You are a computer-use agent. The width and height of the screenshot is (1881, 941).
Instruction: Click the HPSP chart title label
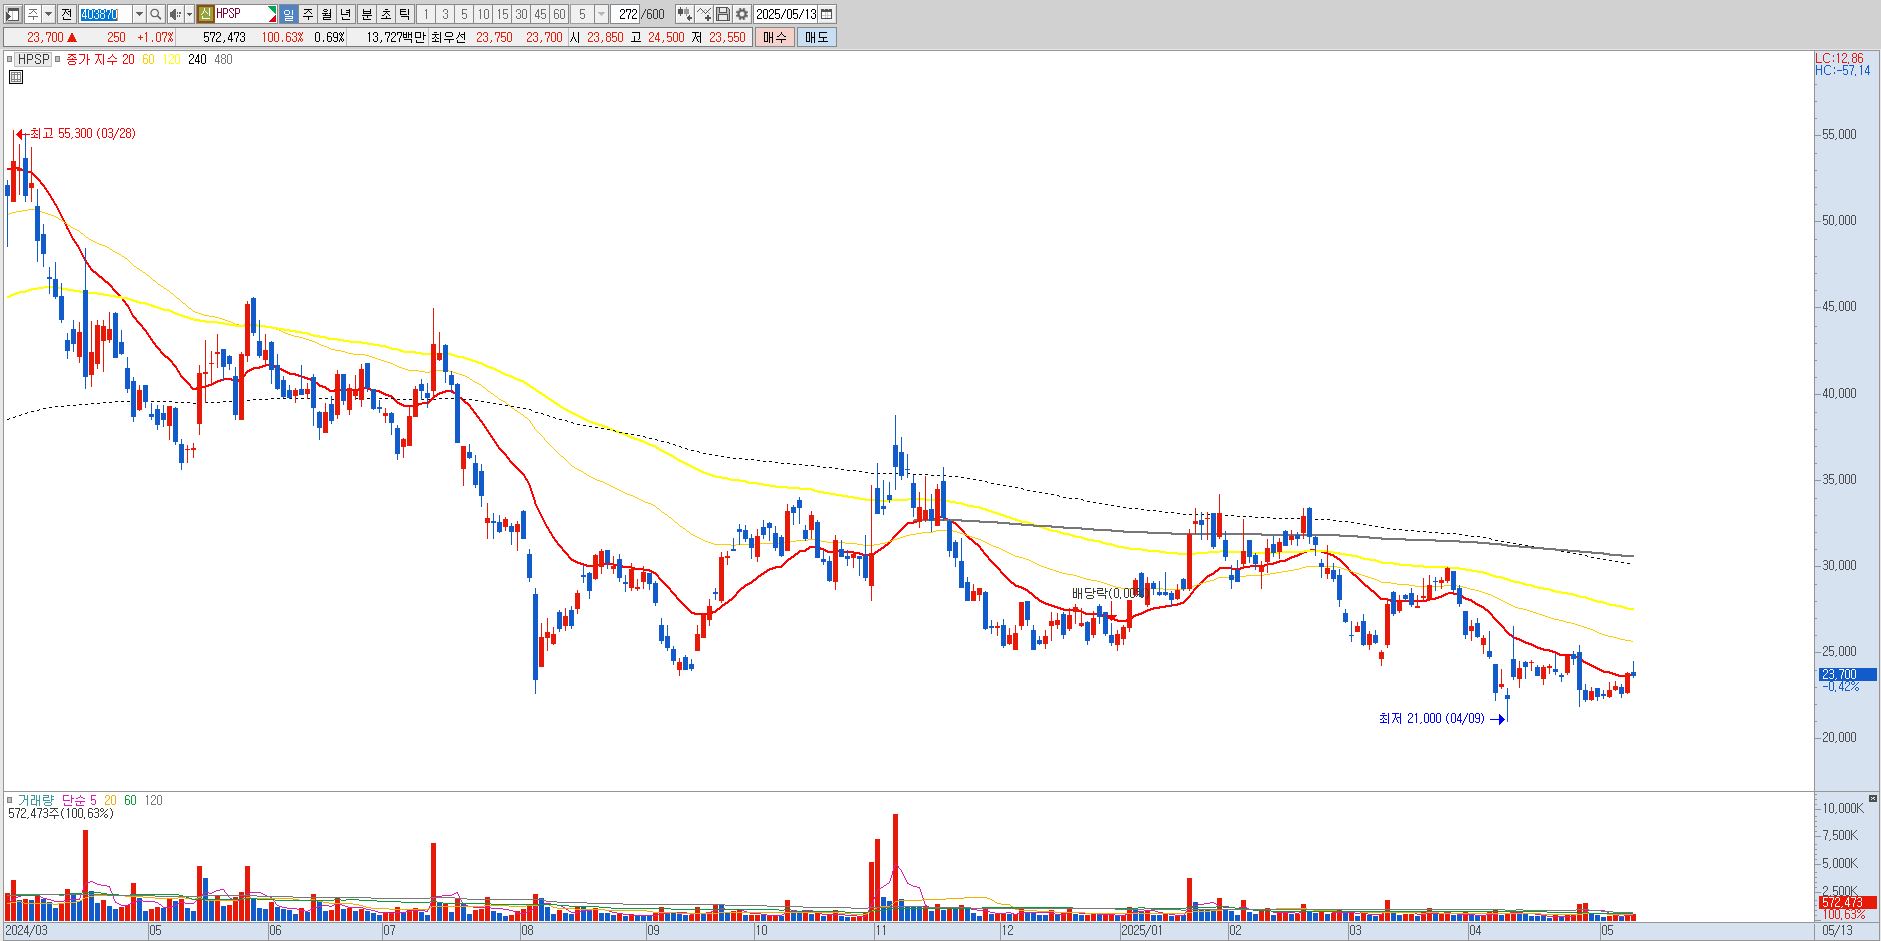tap(33, 59)
